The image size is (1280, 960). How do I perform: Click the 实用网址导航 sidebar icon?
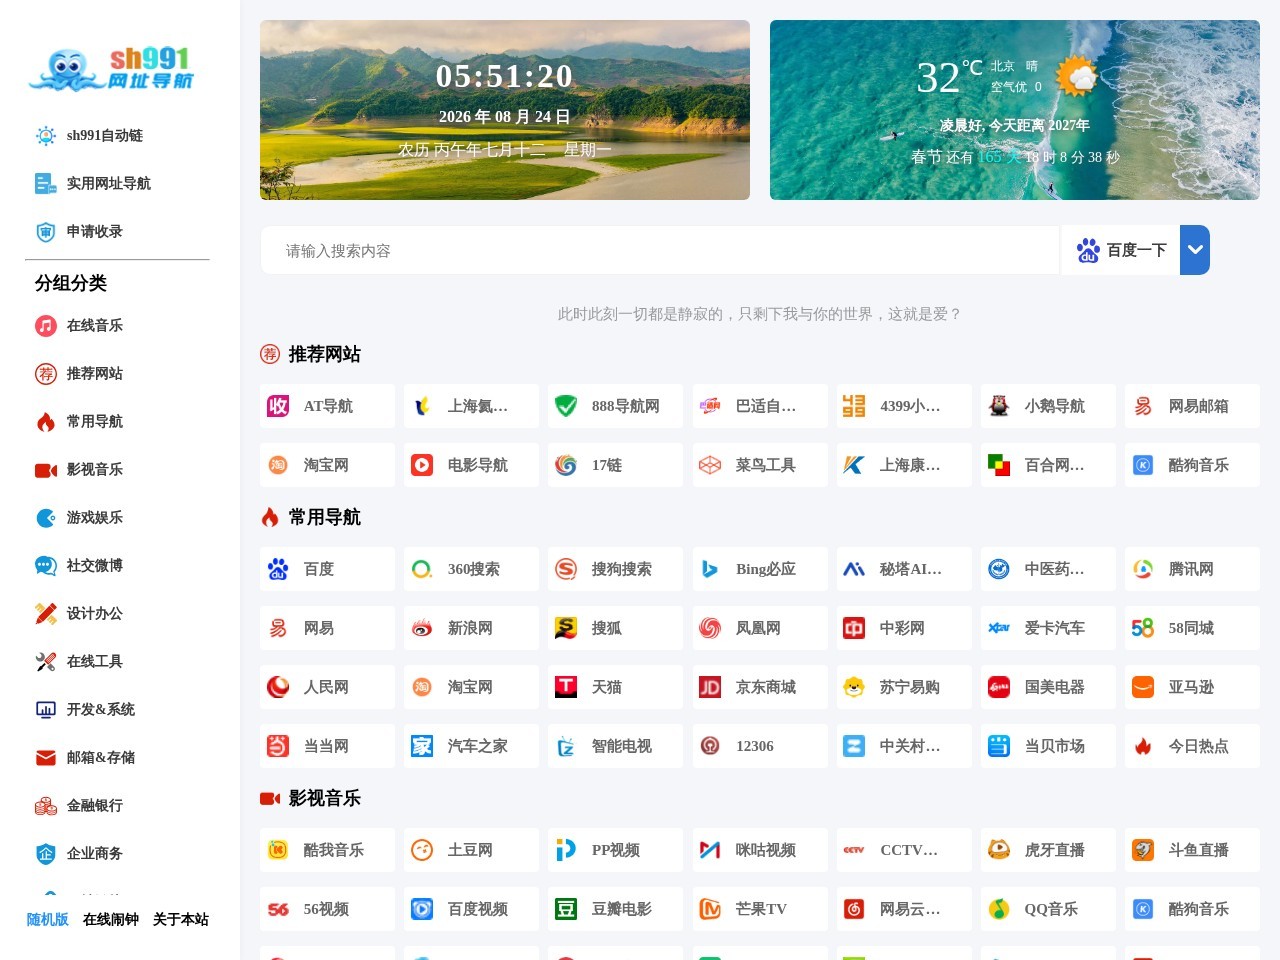click(x=46, y=184)
